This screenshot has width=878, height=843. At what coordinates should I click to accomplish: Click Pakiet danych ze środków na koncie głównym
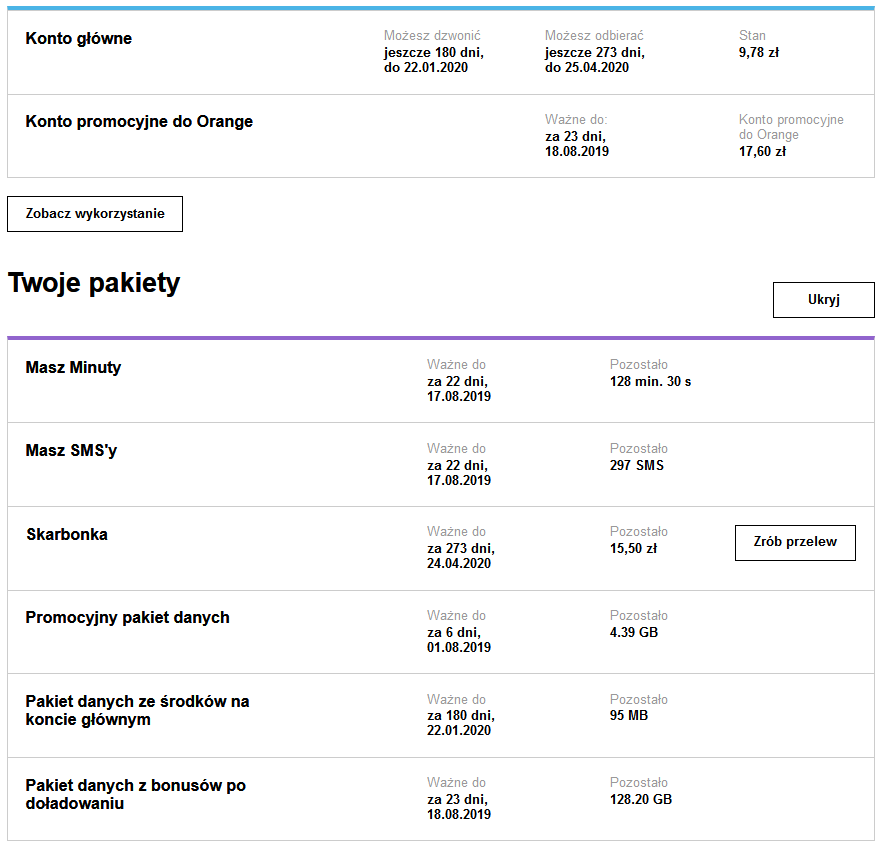(137, 710)
